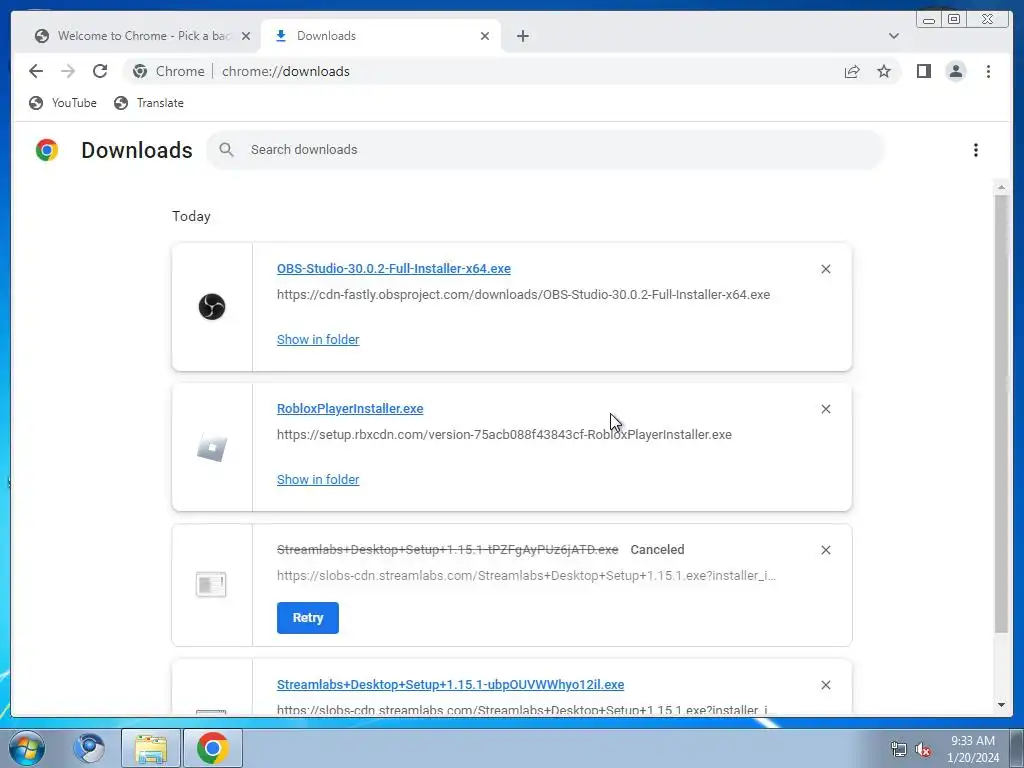
Task: Reload the downloads page
Action: pyautogui.click(x=100, y=71)
